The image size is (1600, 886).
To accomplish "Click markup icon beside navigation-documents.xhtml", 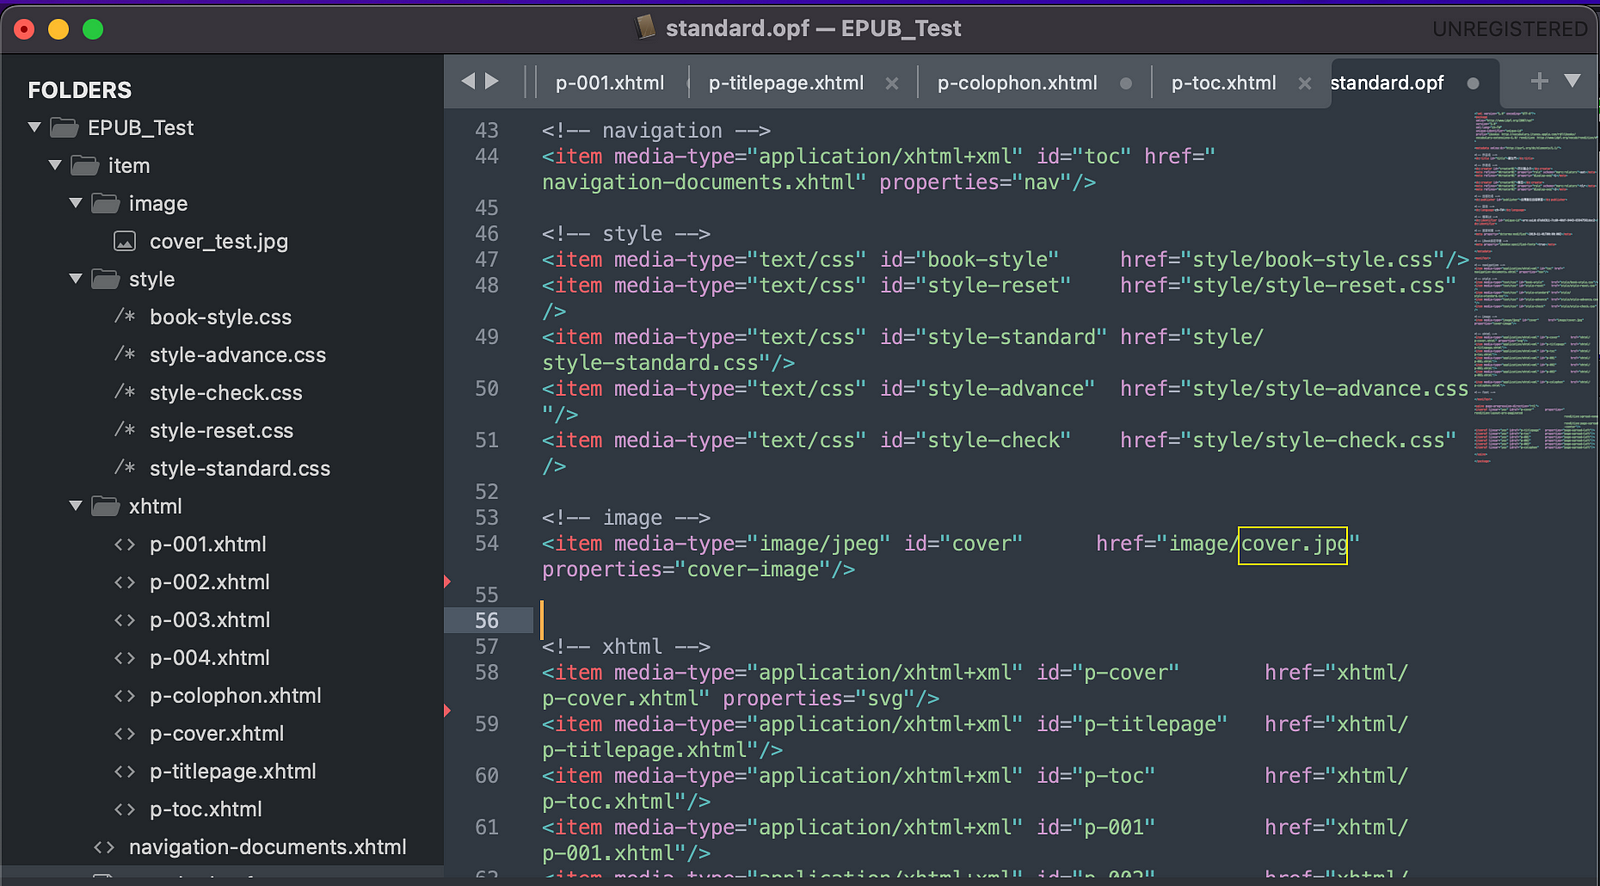I will pyautogui.click(x=104, y=848).
